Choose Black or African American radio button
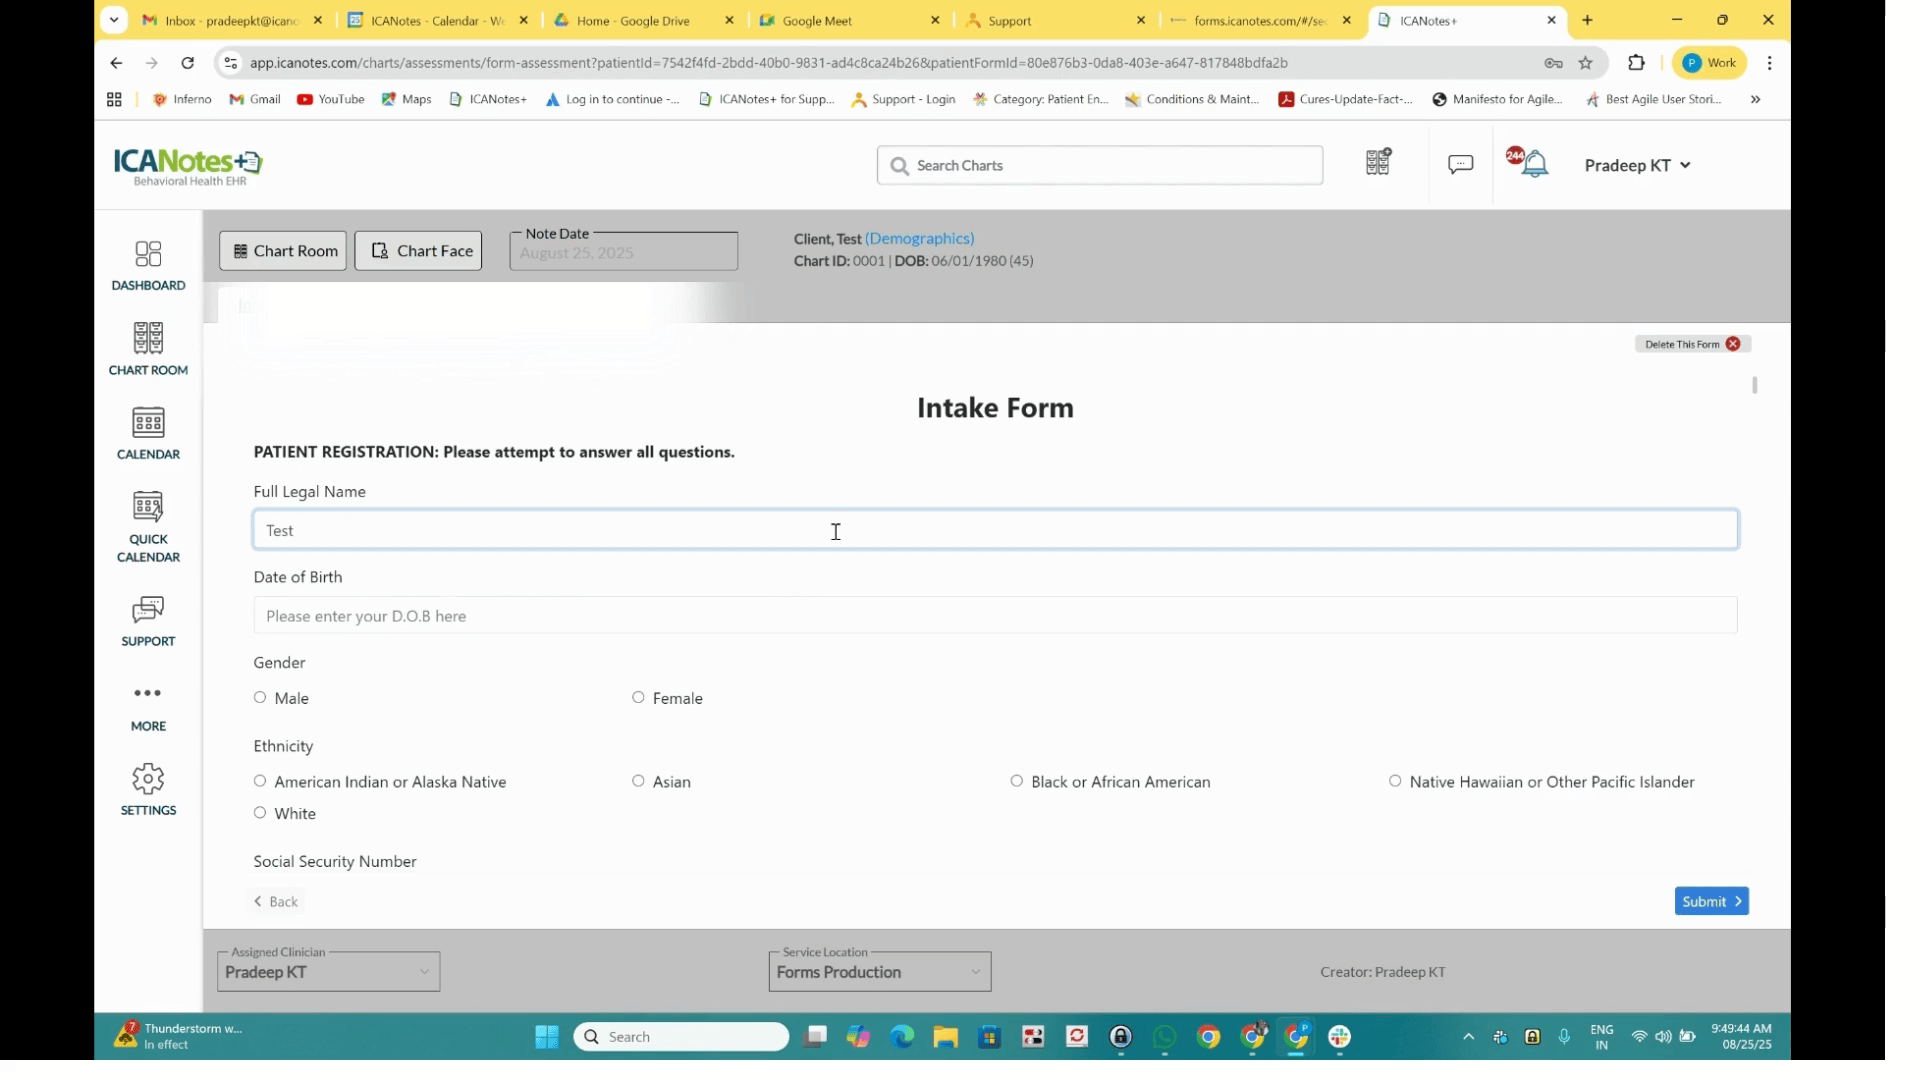This screenshot has width=1920, height=1080. (1017, 781)
